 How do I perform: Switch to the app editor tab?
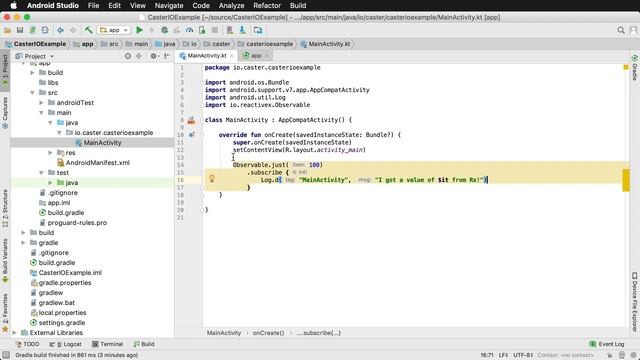point(256,56)
